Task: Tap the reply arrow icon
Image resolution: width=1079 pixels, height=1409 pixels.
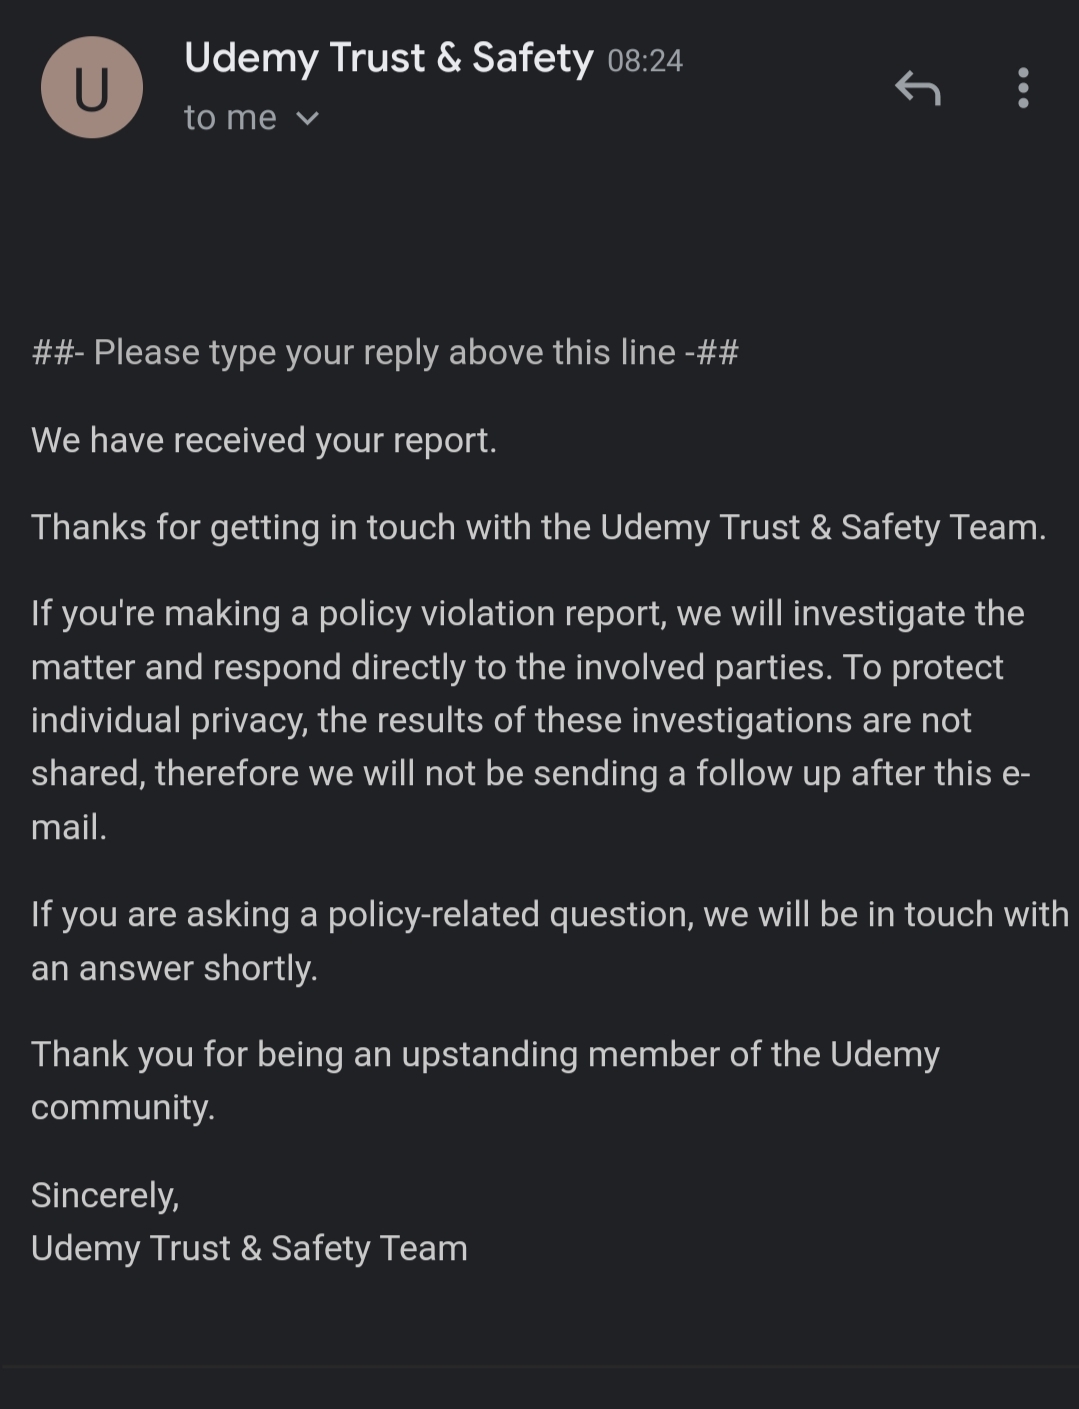Action: (x=917, y=89)
